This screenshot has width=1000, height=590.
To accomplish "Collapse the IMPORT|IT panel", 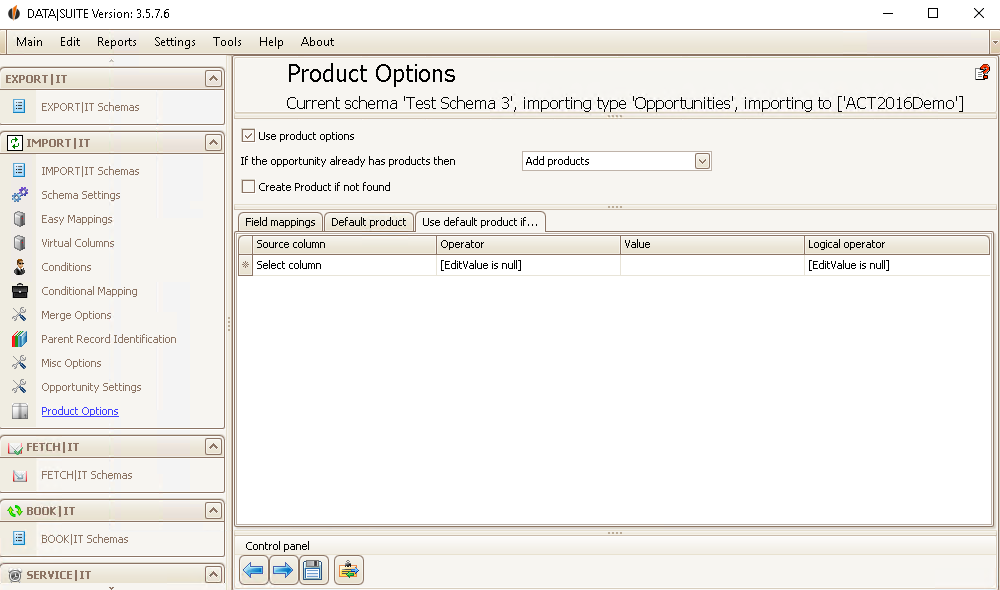I will coord(213,142).
